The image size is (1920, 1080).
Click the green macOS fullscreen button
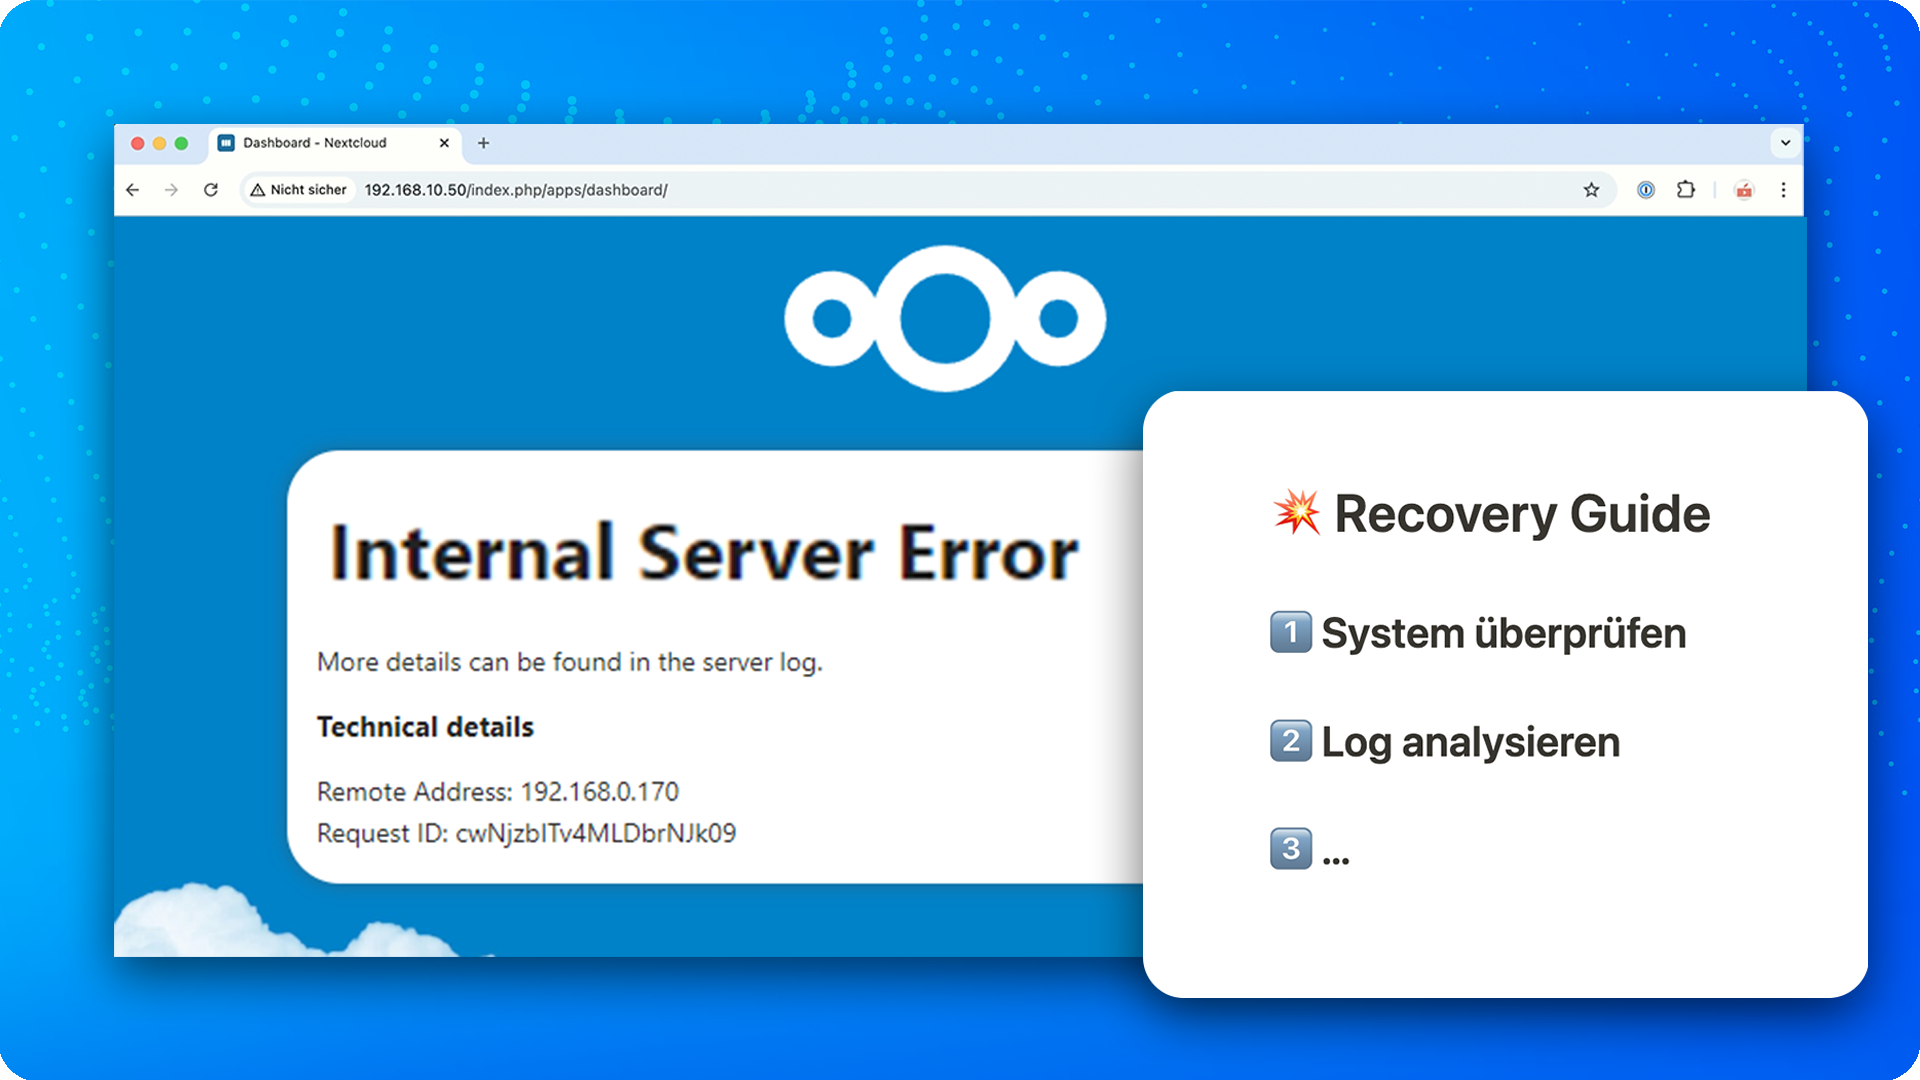point(182,143)
